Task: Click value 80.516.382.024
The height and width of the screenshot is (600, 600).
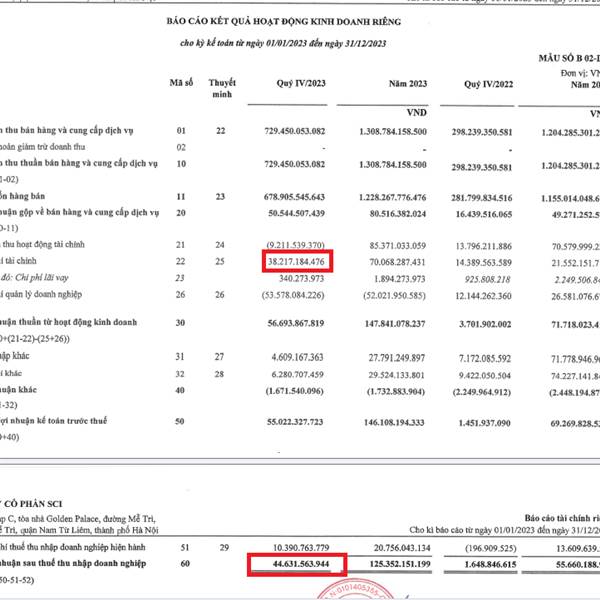Action: click(398, 214)
